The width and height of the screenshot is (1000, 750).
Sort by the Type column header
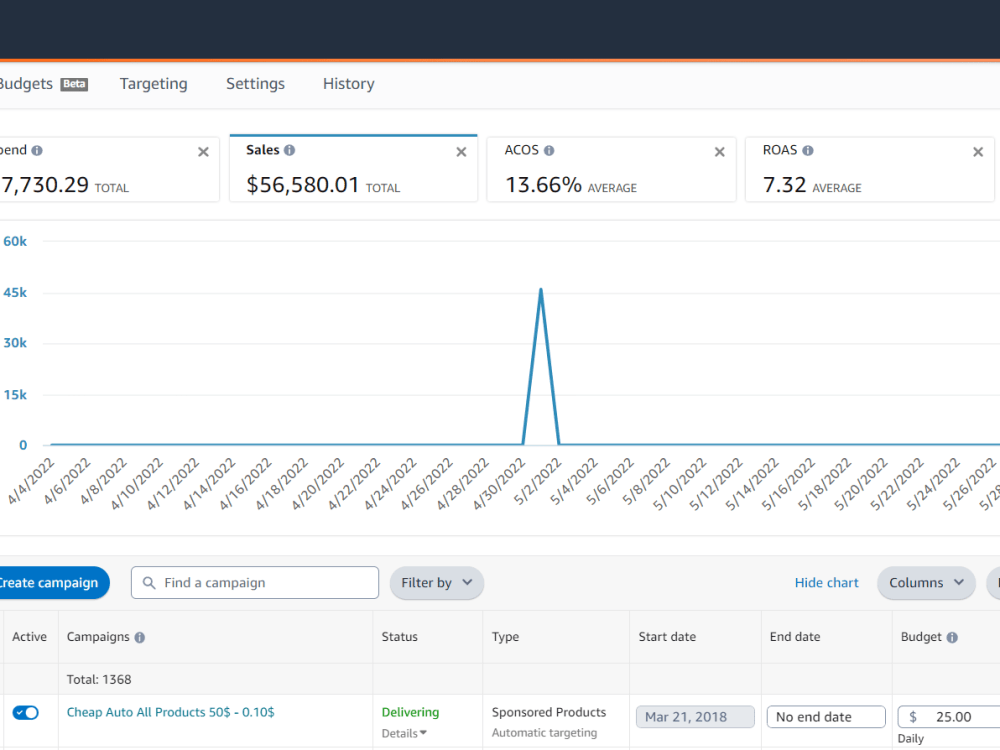pyautogui.click(x=505, y=637)
